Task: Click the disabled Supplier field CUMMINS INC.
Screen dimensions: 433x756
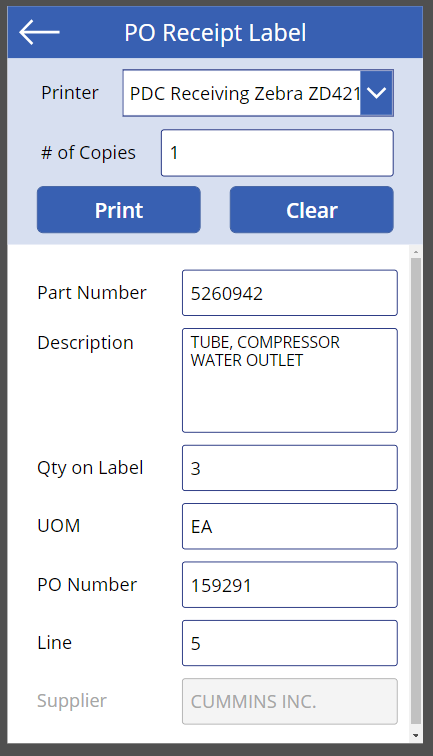Action: (x=290, y=702)
